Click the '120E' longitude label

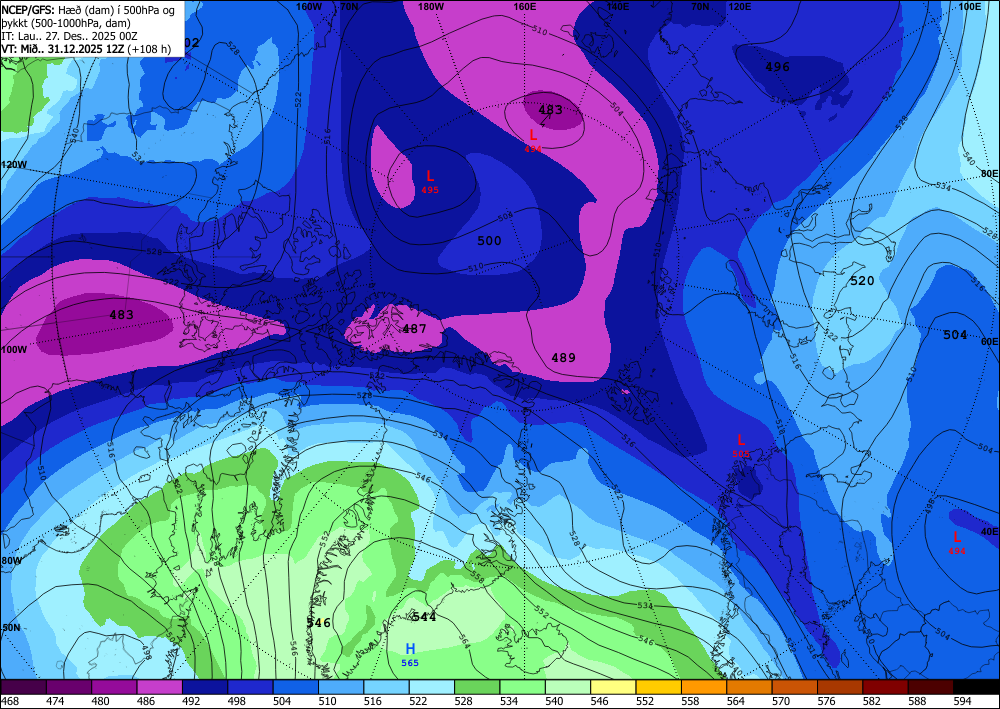pos(739,6)
